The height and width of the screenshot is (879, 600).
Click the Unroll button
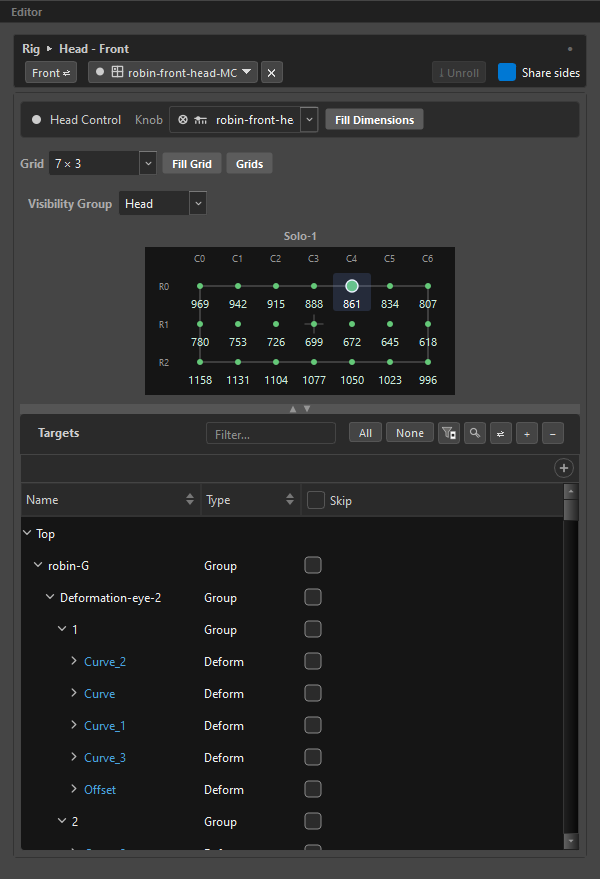tap(459, 72)
